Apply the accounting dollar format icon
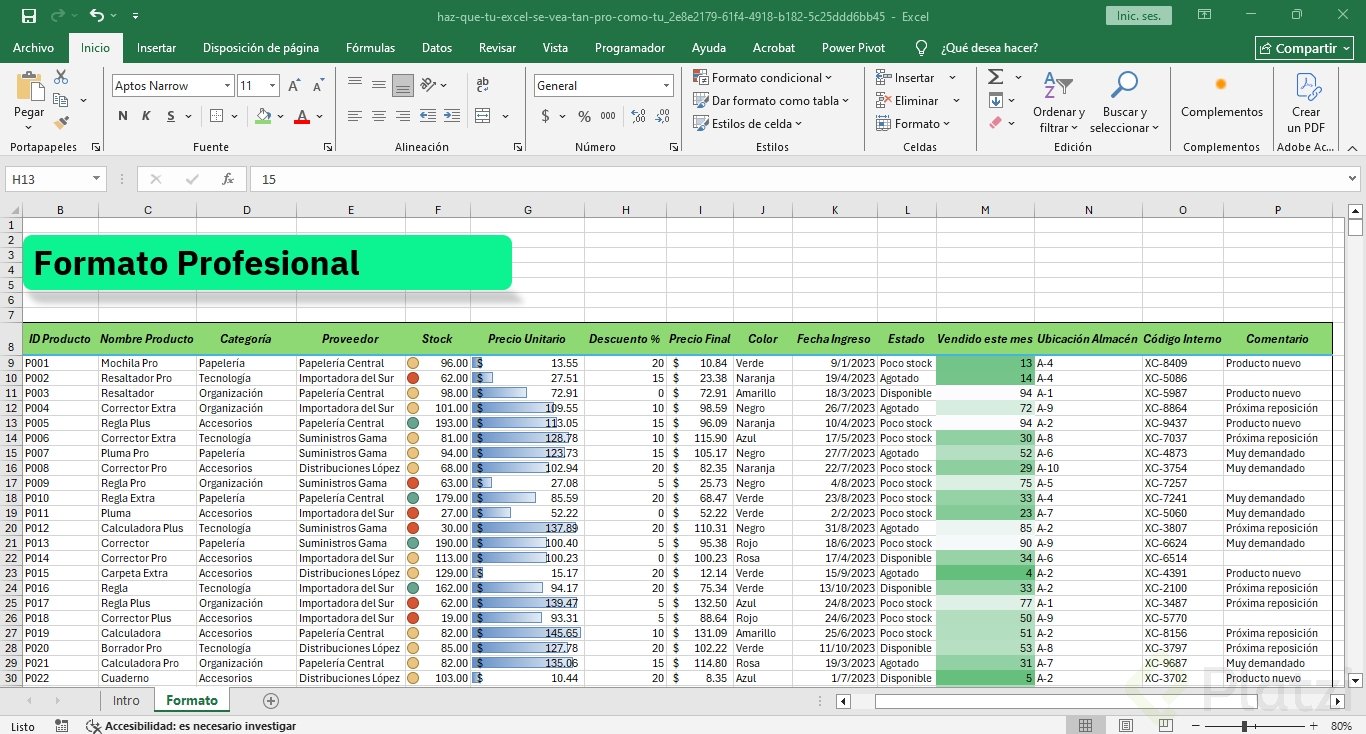The width and height of the screenshot is (1366, 734). point(545,116)
